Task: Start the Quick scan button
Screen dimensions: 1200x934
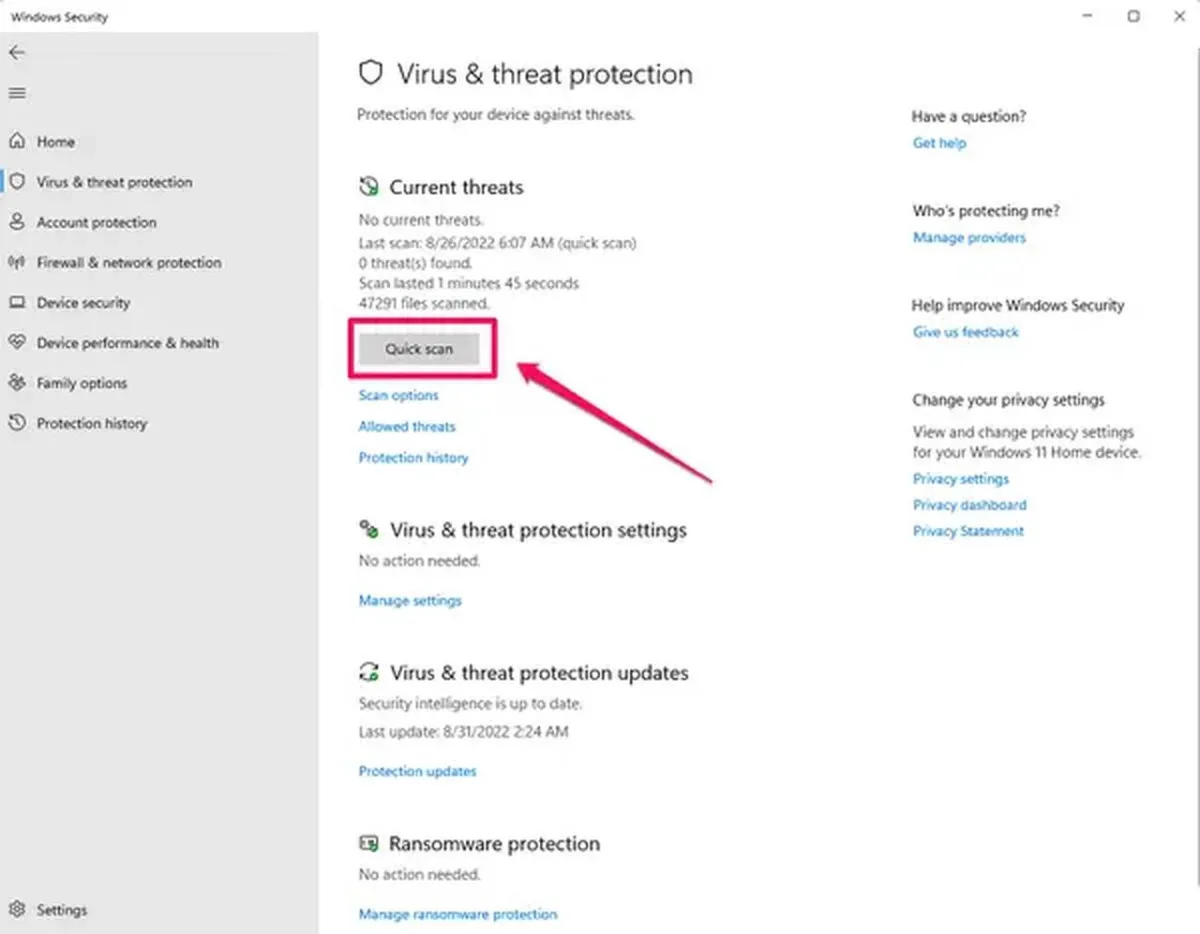Action: tap(419, 349)
